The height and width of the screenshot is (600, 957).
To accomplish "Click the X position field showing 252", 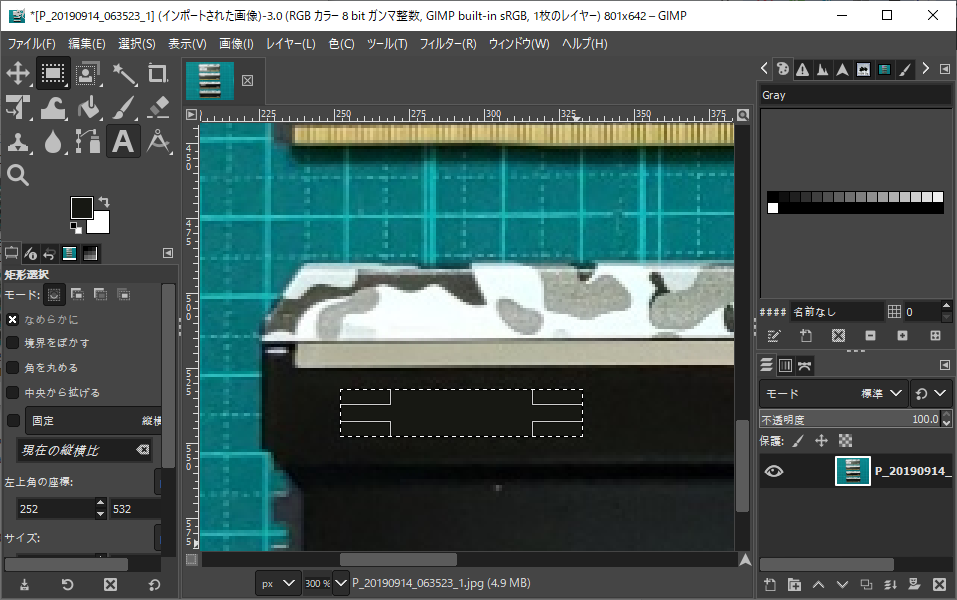I will tap(55, 509).
